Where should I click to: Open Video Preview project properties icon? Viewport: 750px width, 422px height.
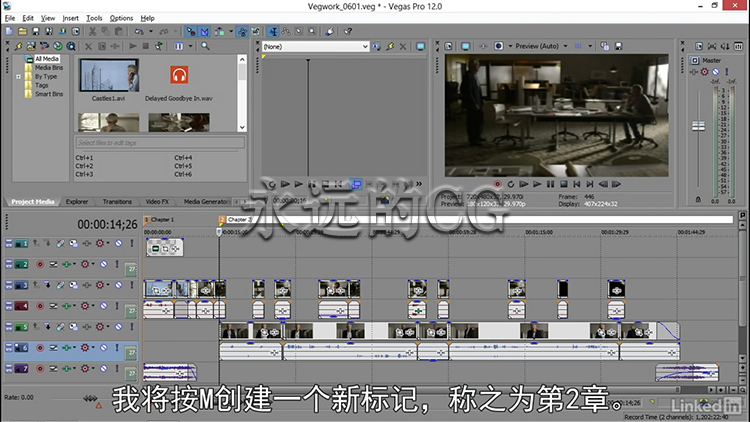click(448, 46)
